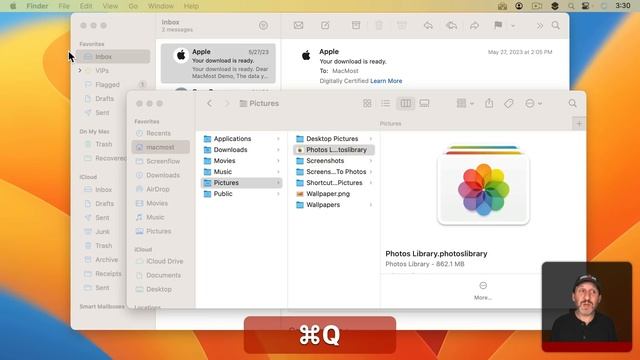This screenshot has width=640, height=360.
Task: Click compose new message icon in Mail
Action: tap(325, 25)
